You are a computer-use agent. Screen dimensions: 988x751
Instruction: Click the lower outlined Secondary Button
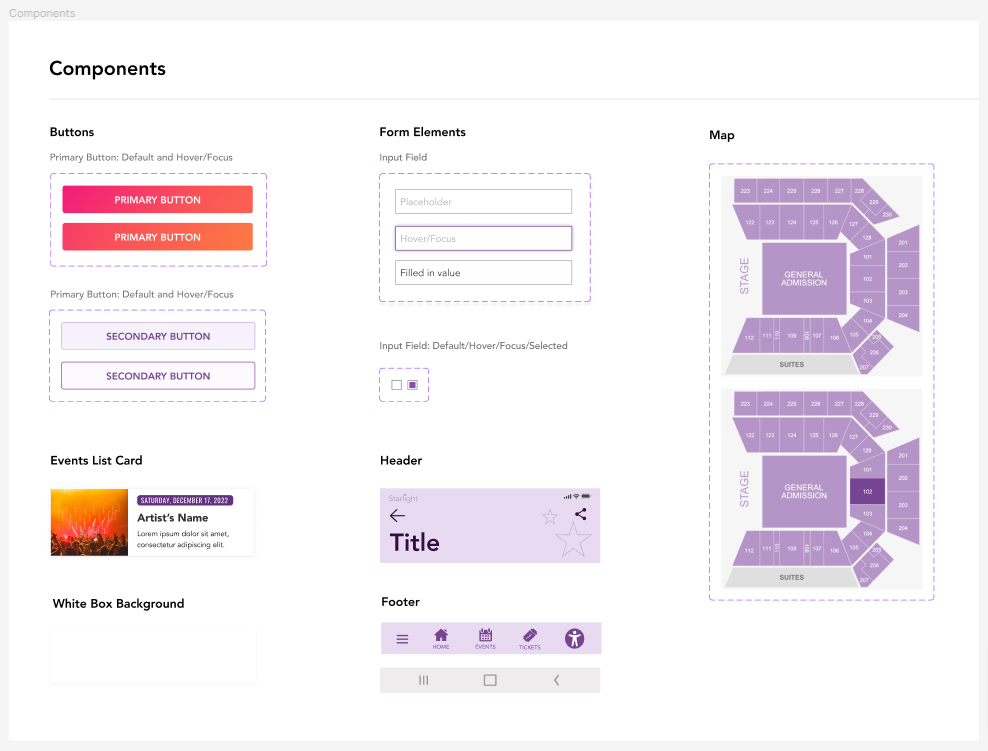click(158, 376)
